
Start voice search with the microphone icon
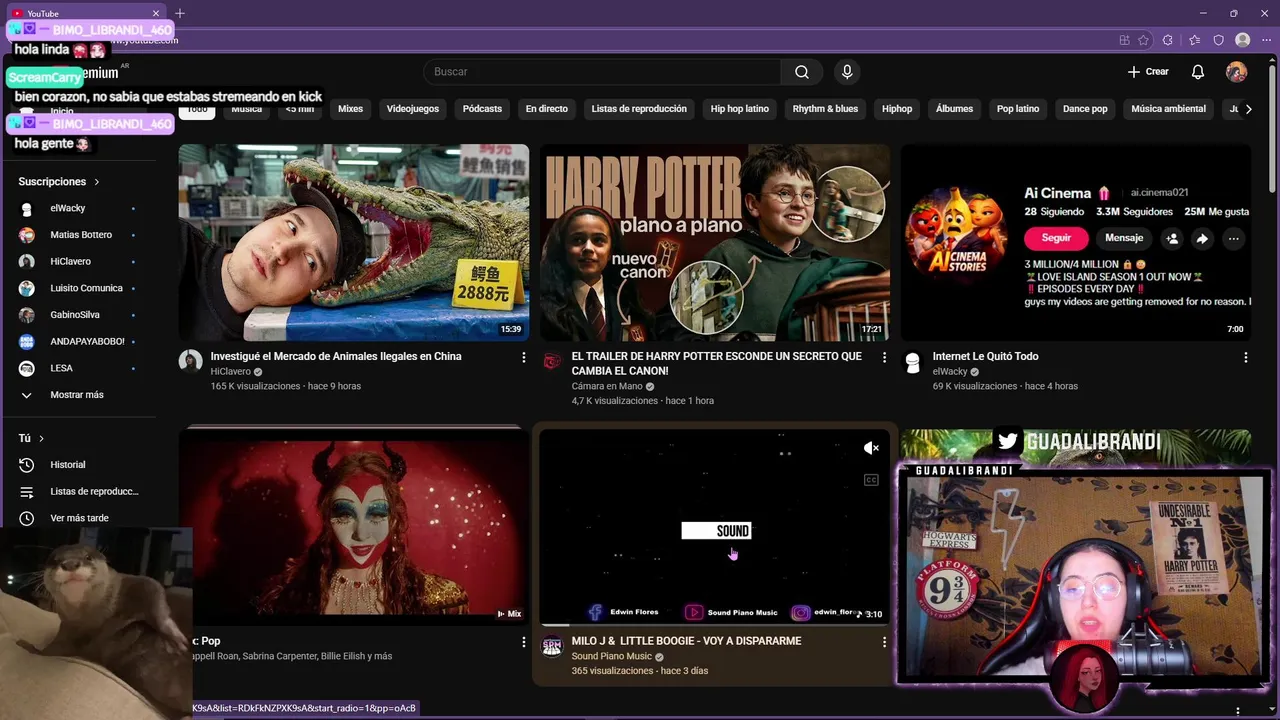point(847,72)
